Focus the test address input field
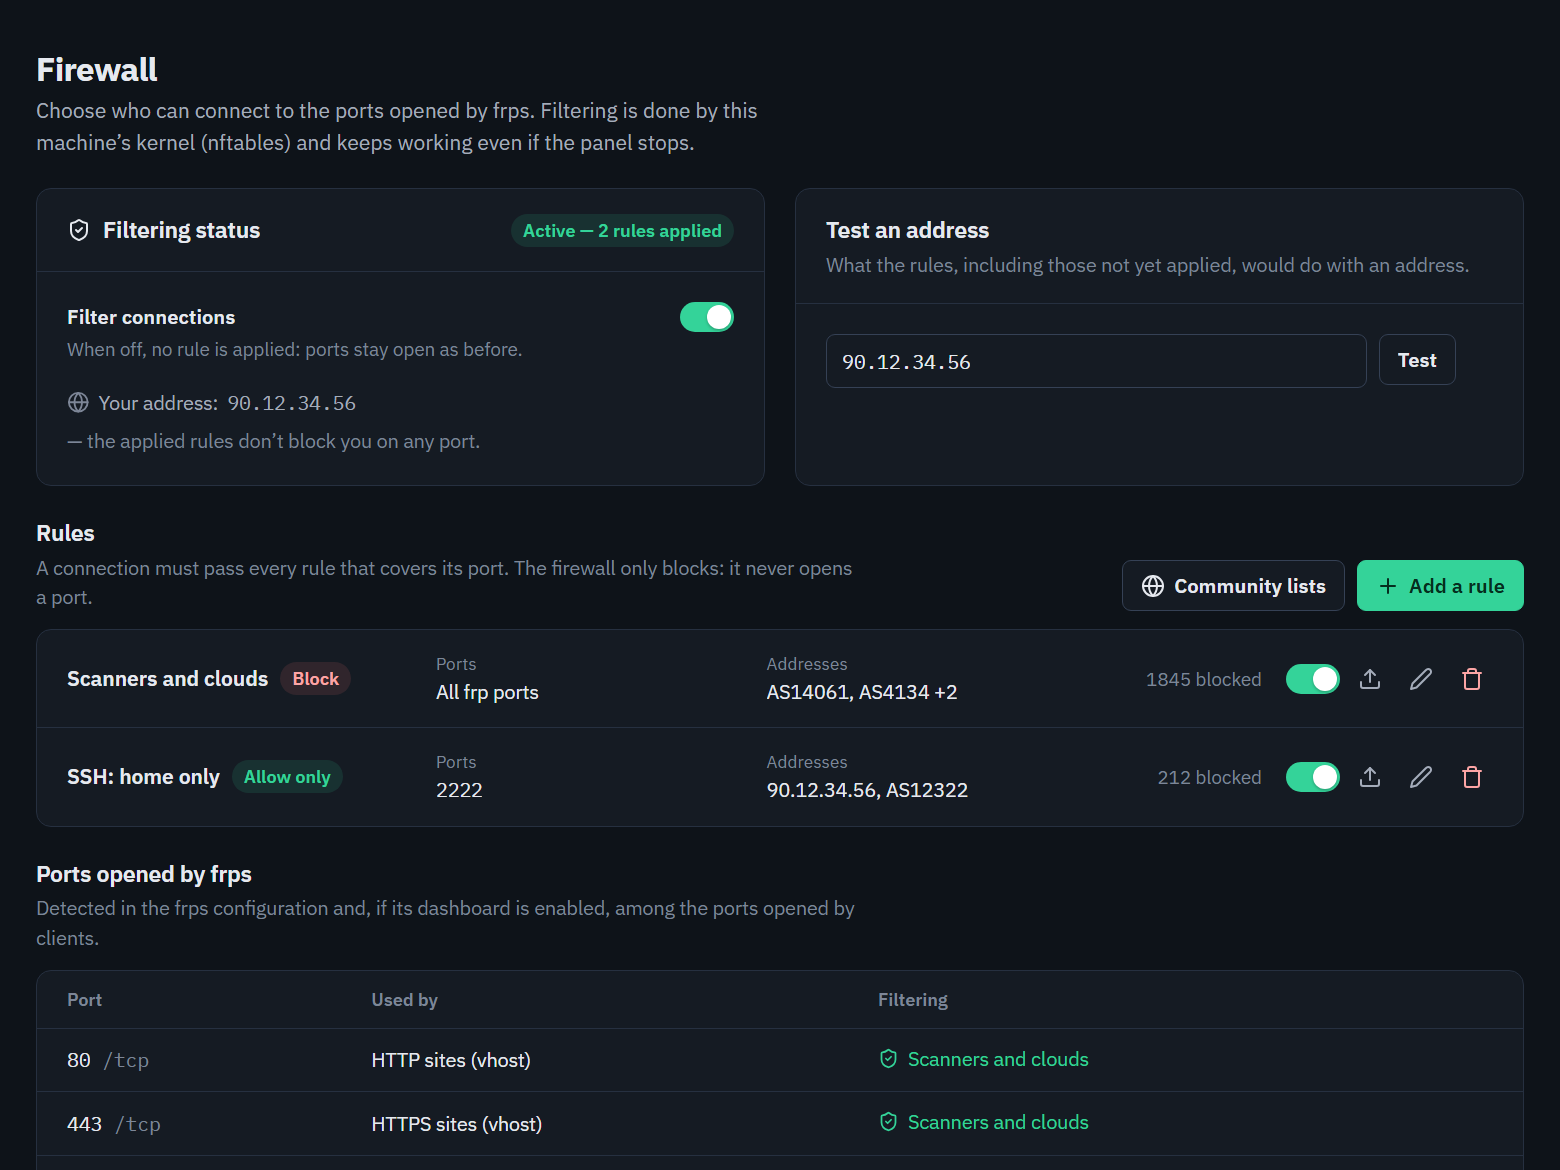 (x=1096, y=361)
